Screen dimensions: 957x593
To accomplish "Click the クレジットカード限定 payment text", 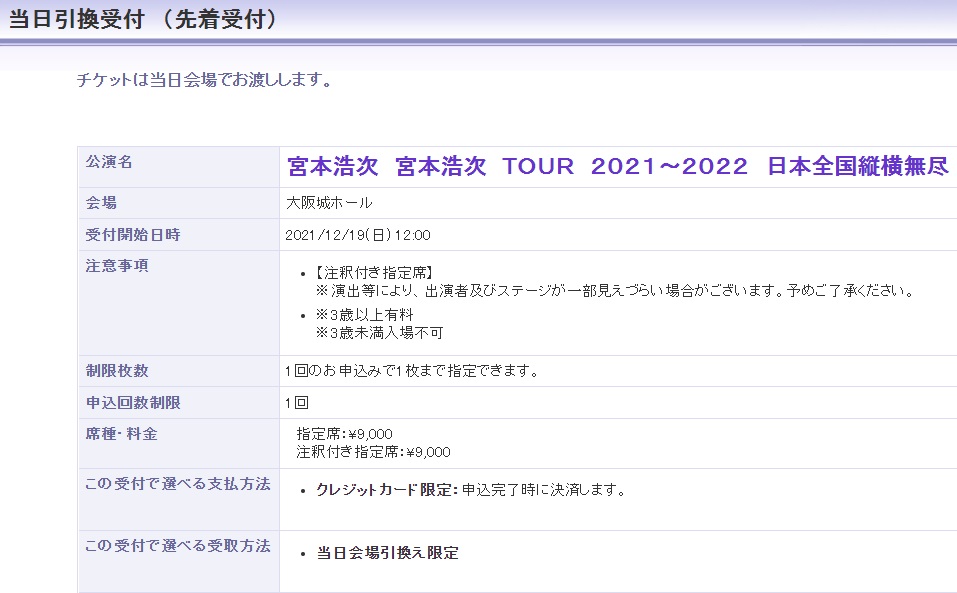I will click(x=387, y=490).
